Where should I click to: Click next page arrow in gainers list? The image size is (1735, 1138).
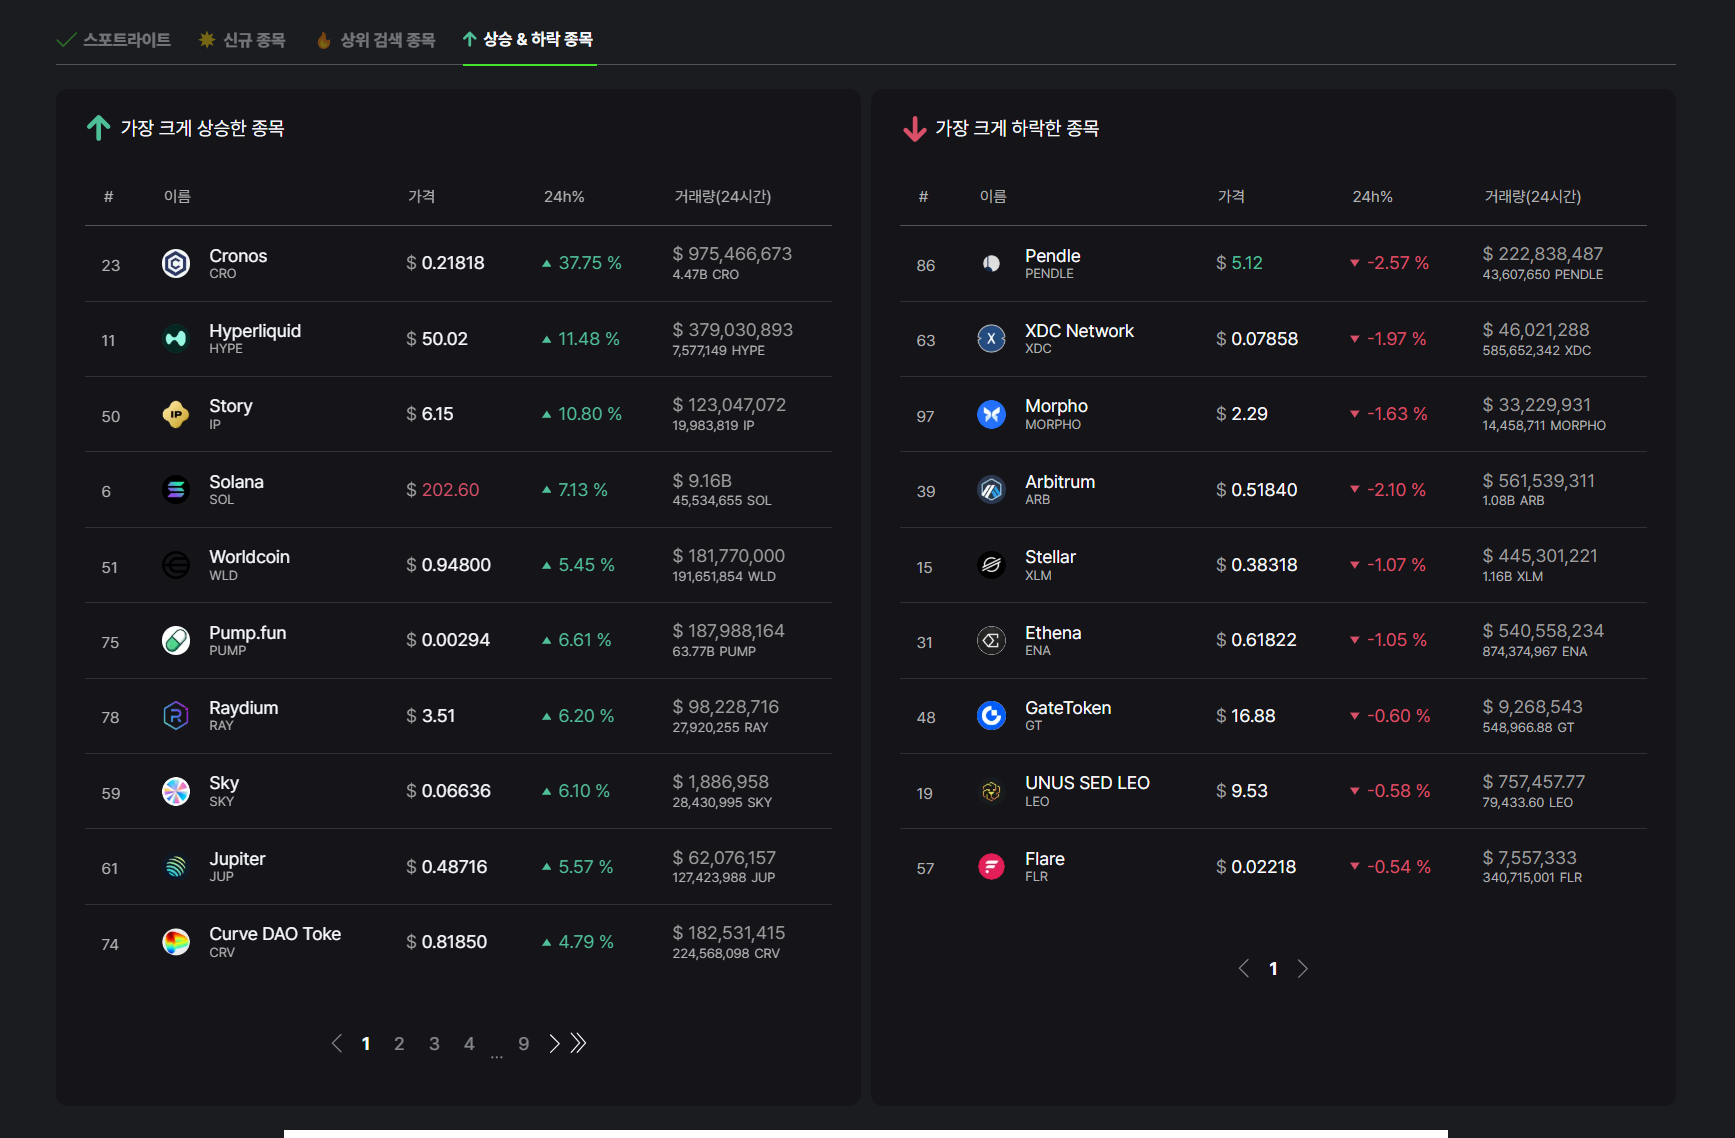click(x=554, y=1044)
